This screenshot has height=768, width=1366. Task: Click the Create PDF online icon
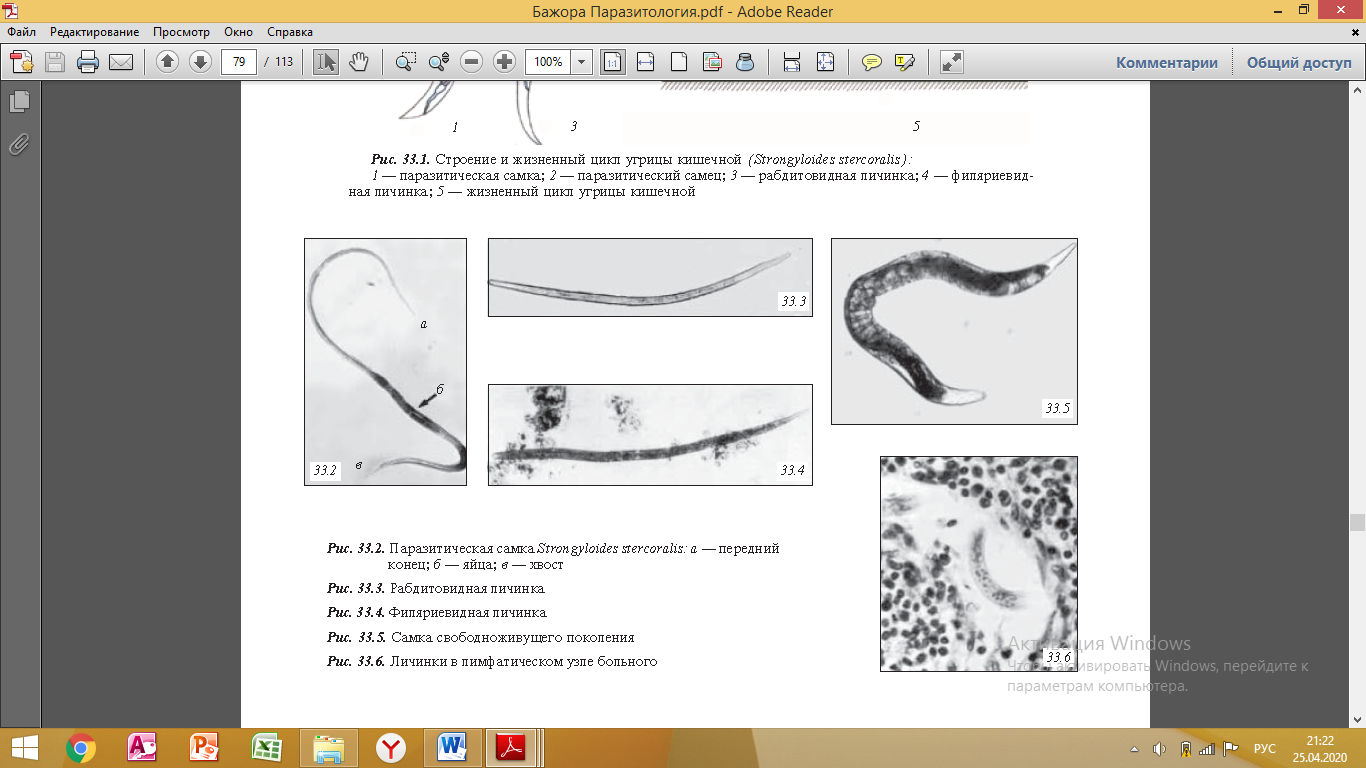(22, 62)
